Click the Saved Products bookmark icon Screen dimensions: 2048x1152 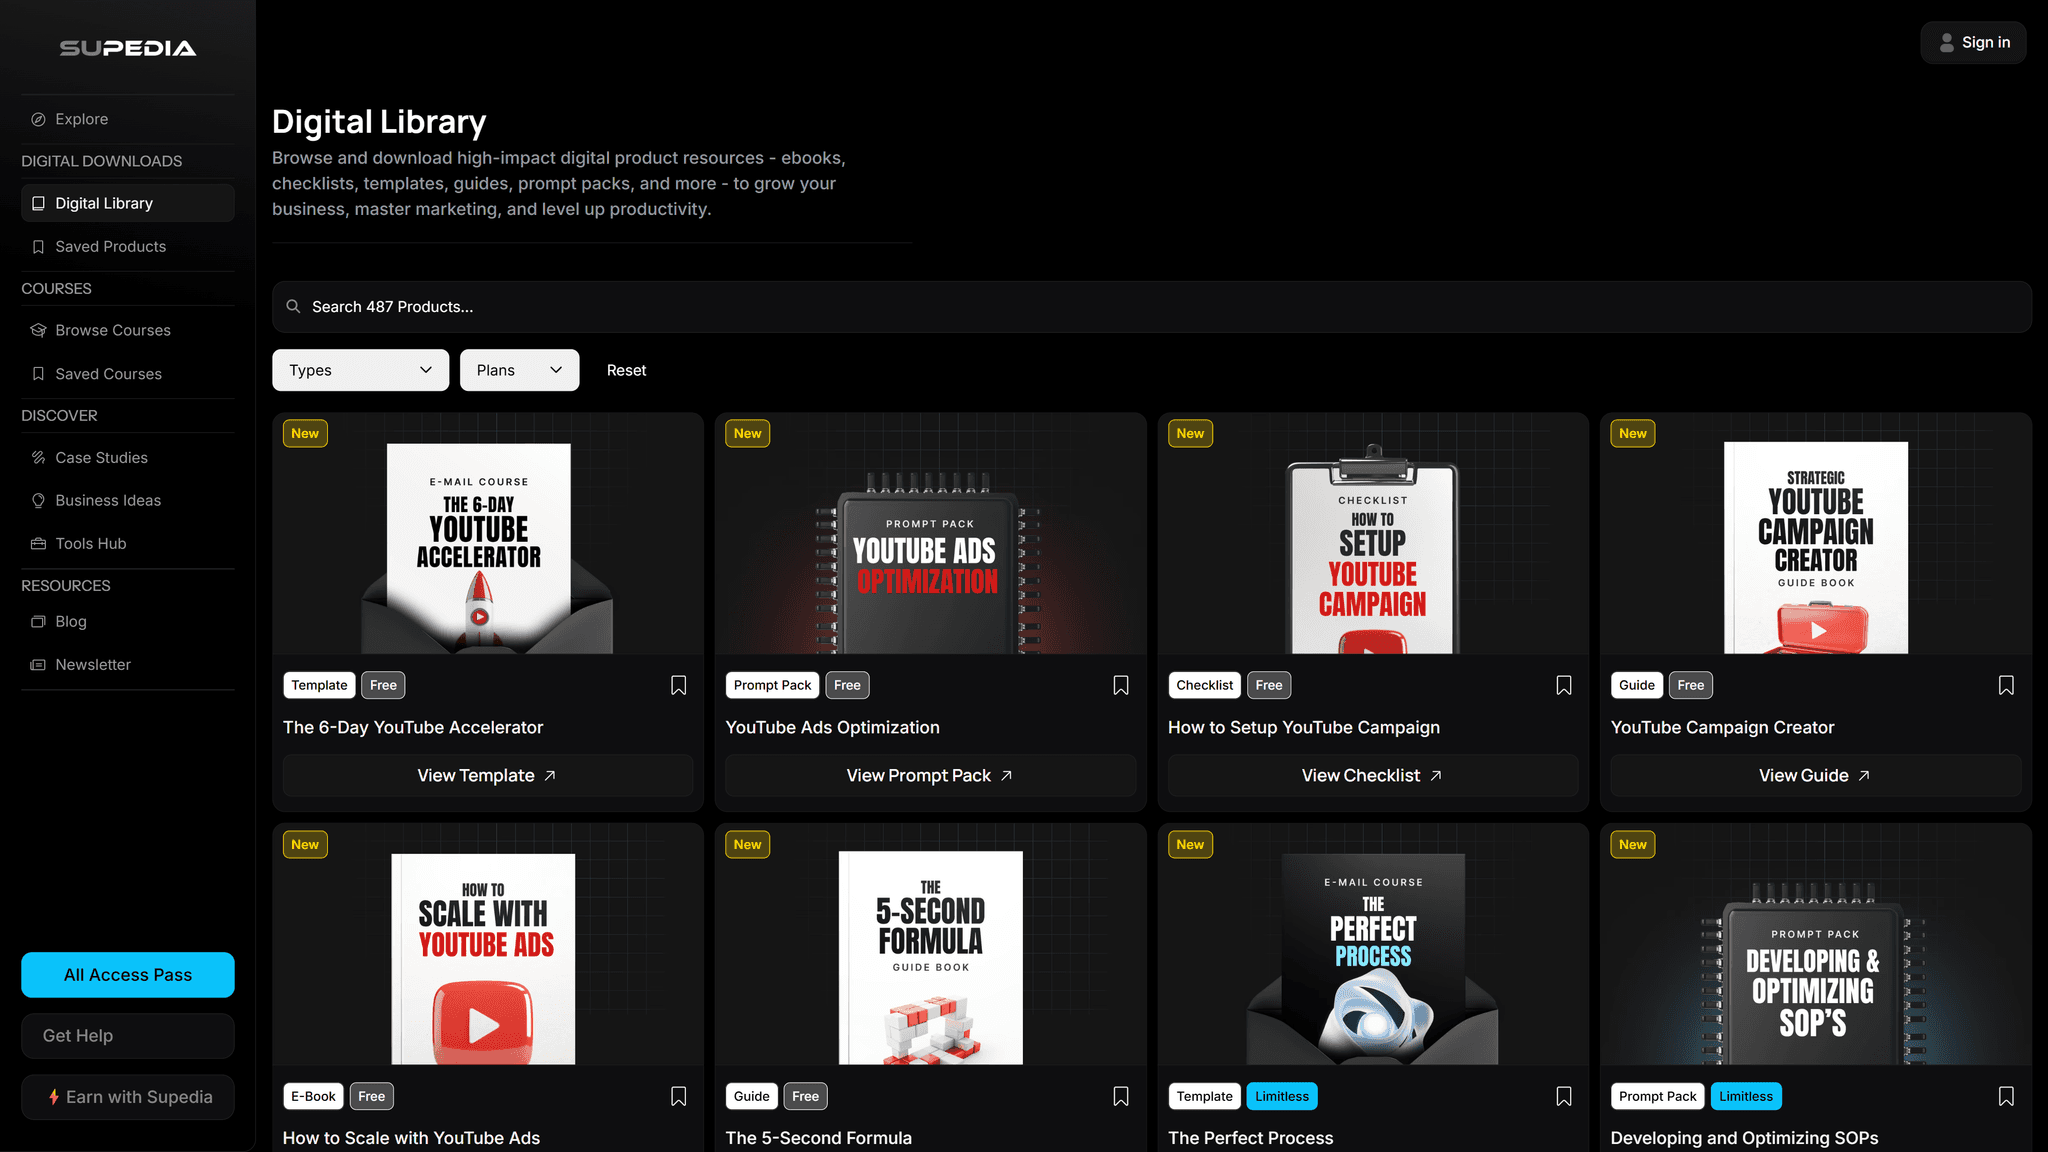38,246
